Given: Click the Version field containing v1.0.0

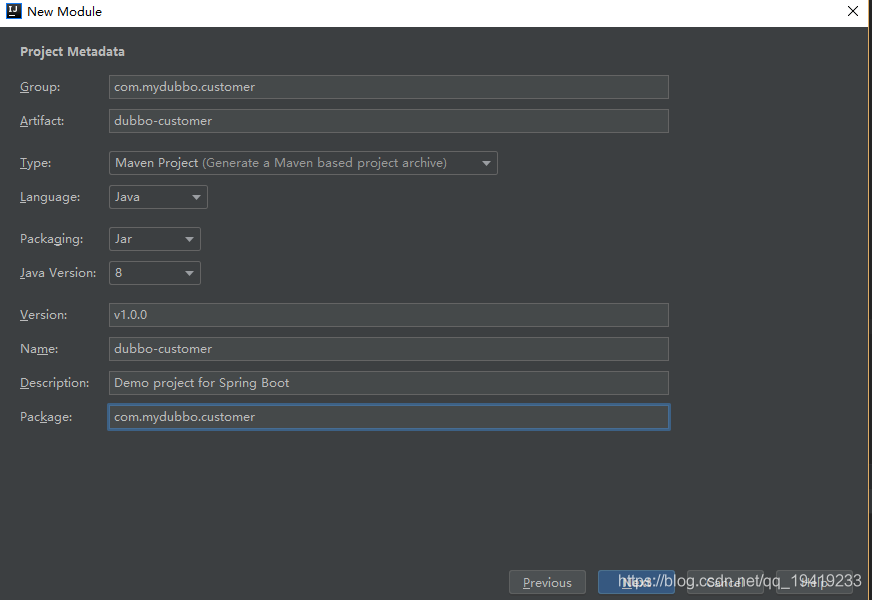Looking at the screenshot, I should [x=389, y=315].
